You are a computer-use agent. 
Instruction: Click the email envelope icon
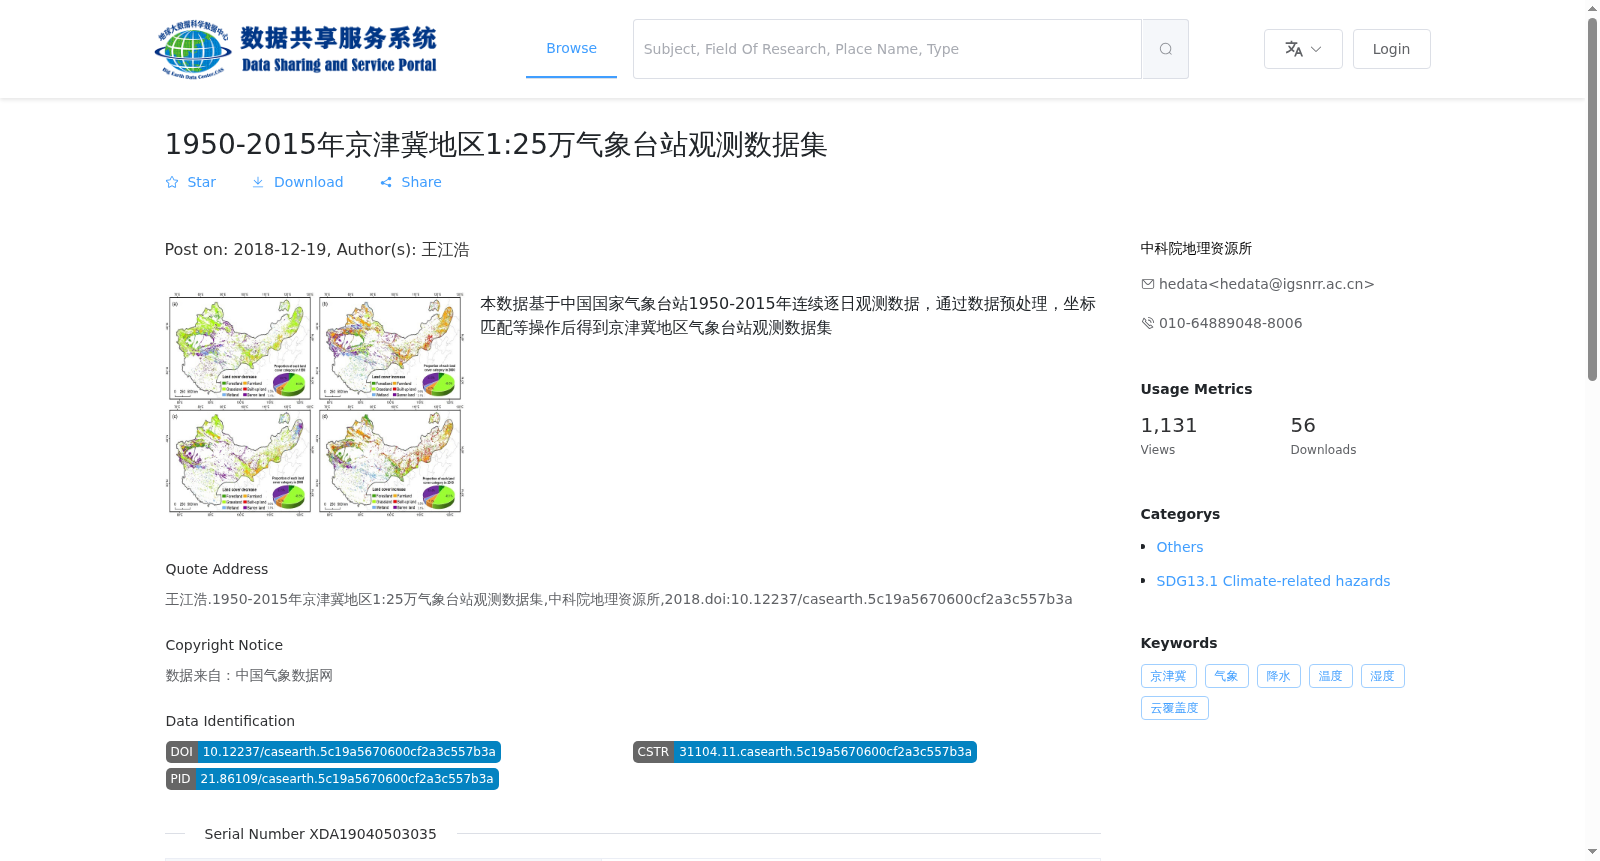tap(1148, 284)
